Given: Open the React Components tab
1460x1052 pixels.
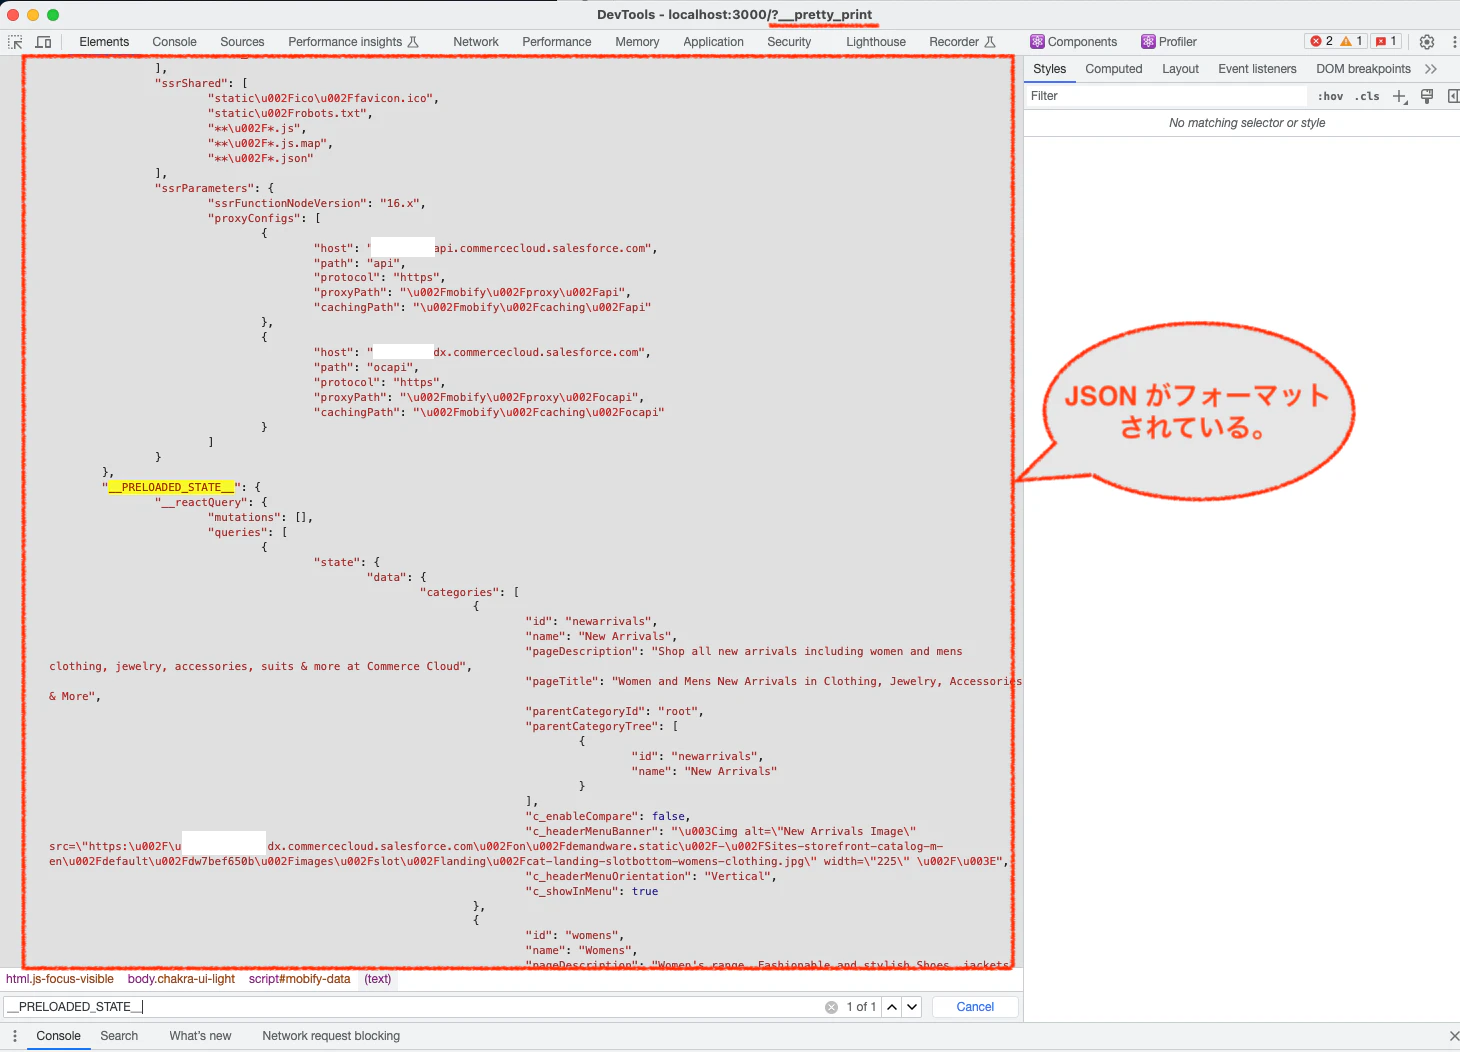Looking at the screenshot, I should [x=1074, y=42].
